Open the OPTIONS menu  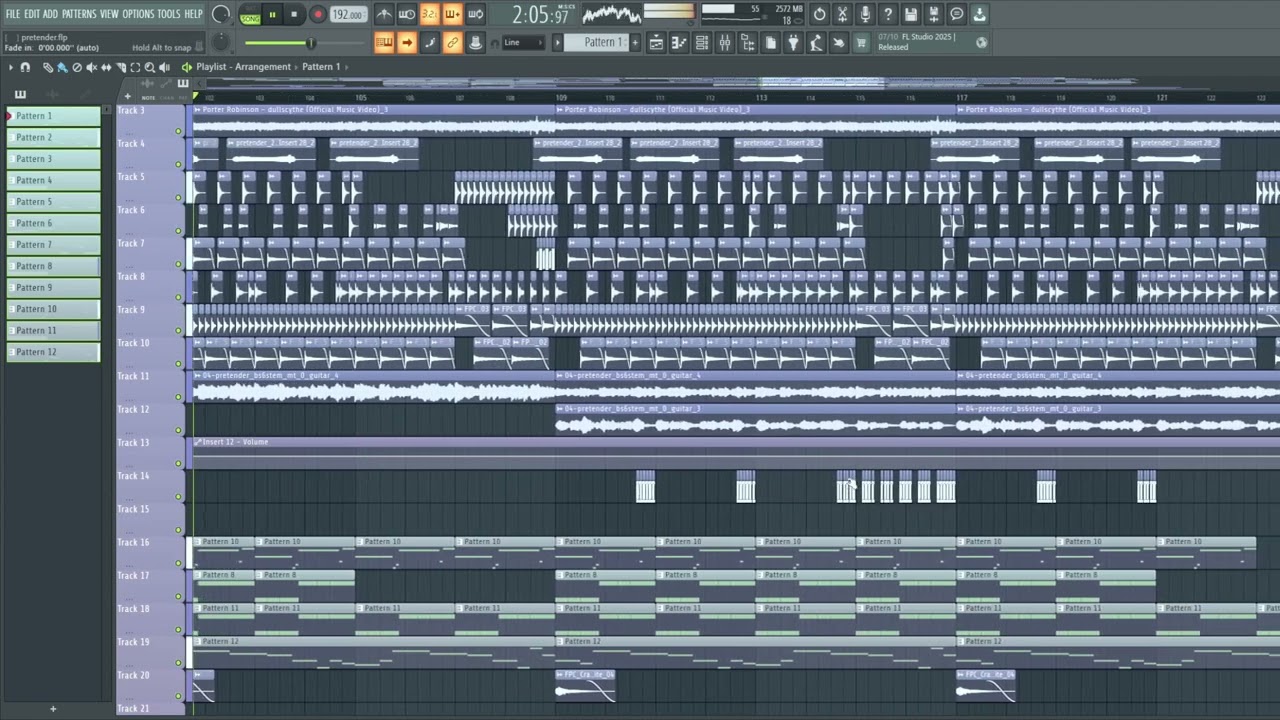click(x=138, y=14)
